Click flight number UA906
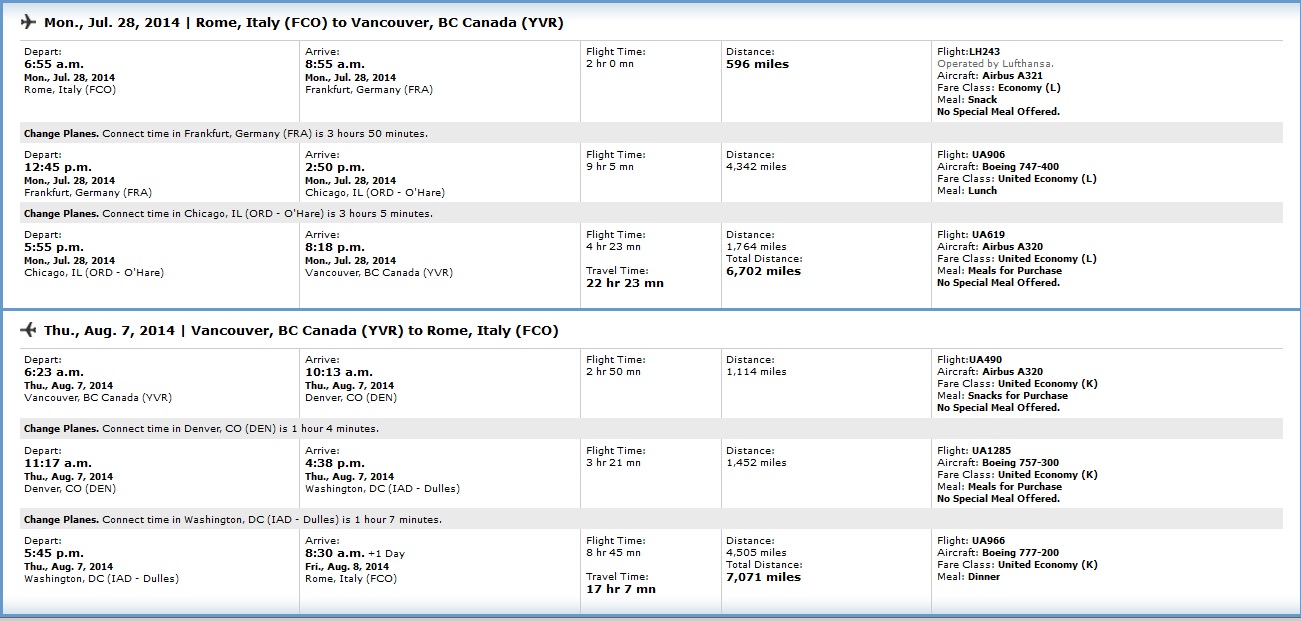This screenshot has height=621, width=1301. (x=986, y=154)
